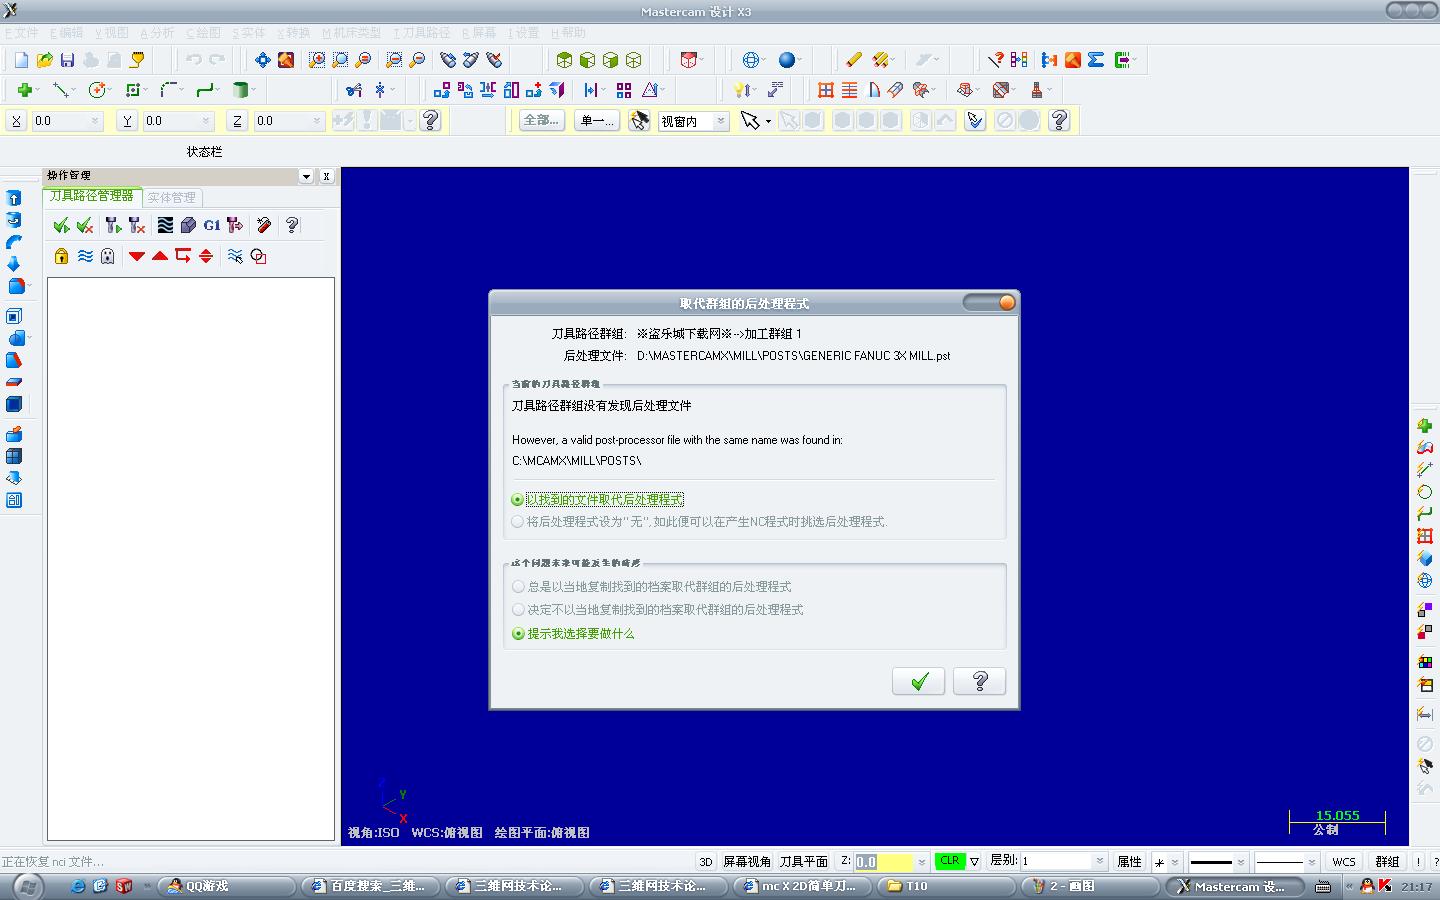Click the dialog help question button
Image resolution: width=1440 pixels, height=900 pixels.
coord(980,681)
